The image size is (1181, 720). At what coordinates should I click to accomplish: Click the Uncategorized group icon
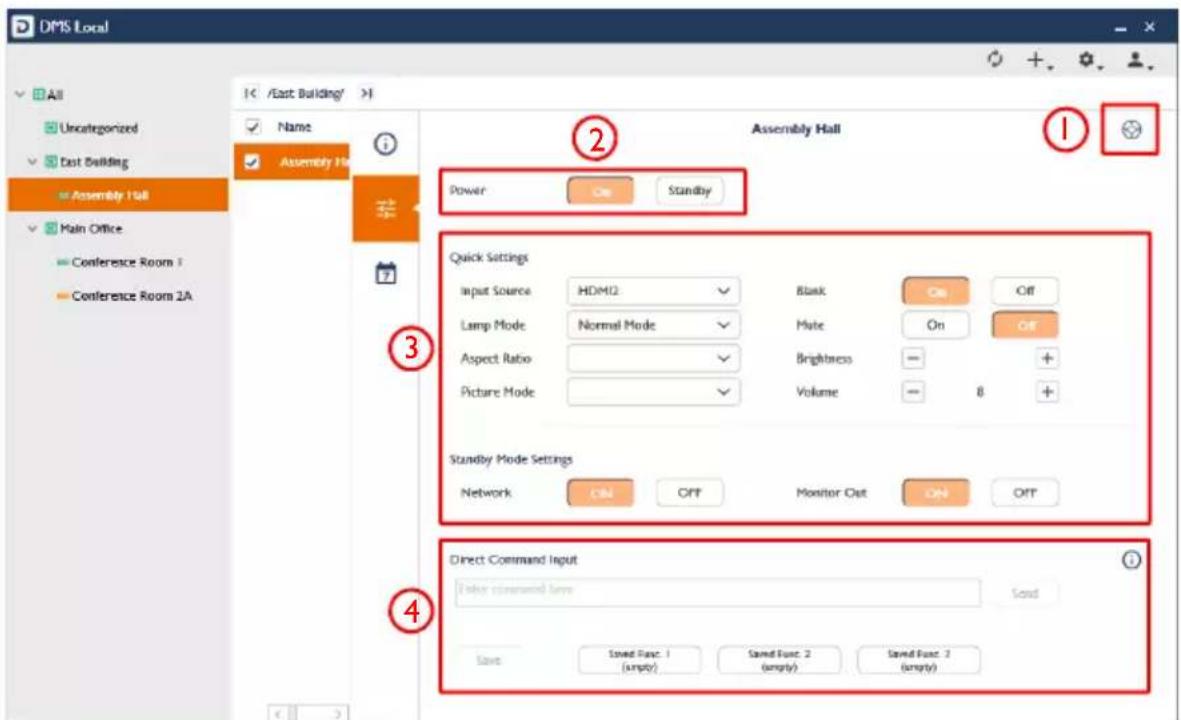point(50,128)
